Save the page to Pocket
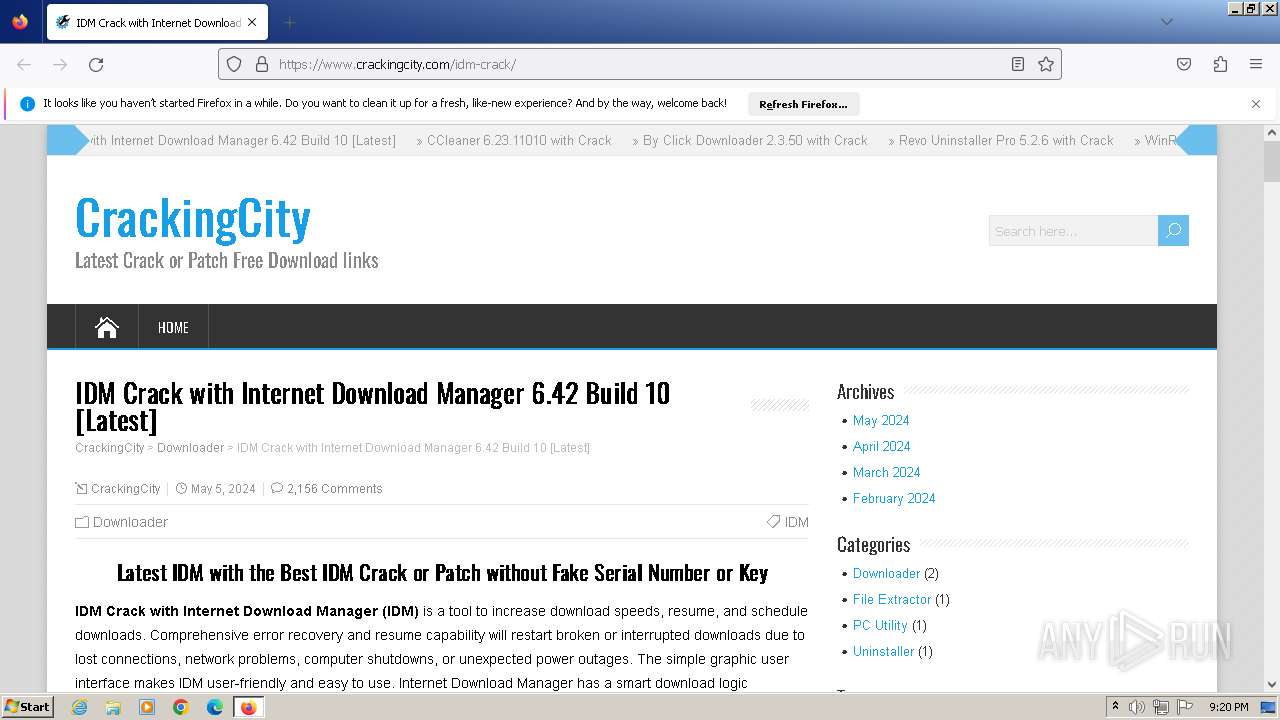The width and height of the screenshot is (1280, 720). pyautogui.click(x=1184, y=64)
